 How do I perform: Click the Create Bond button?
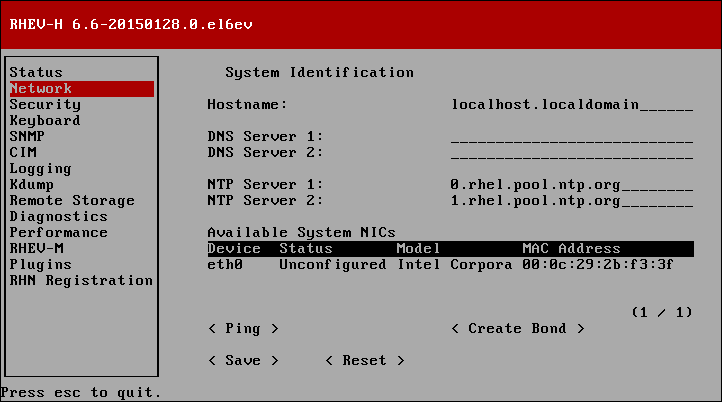518,328
